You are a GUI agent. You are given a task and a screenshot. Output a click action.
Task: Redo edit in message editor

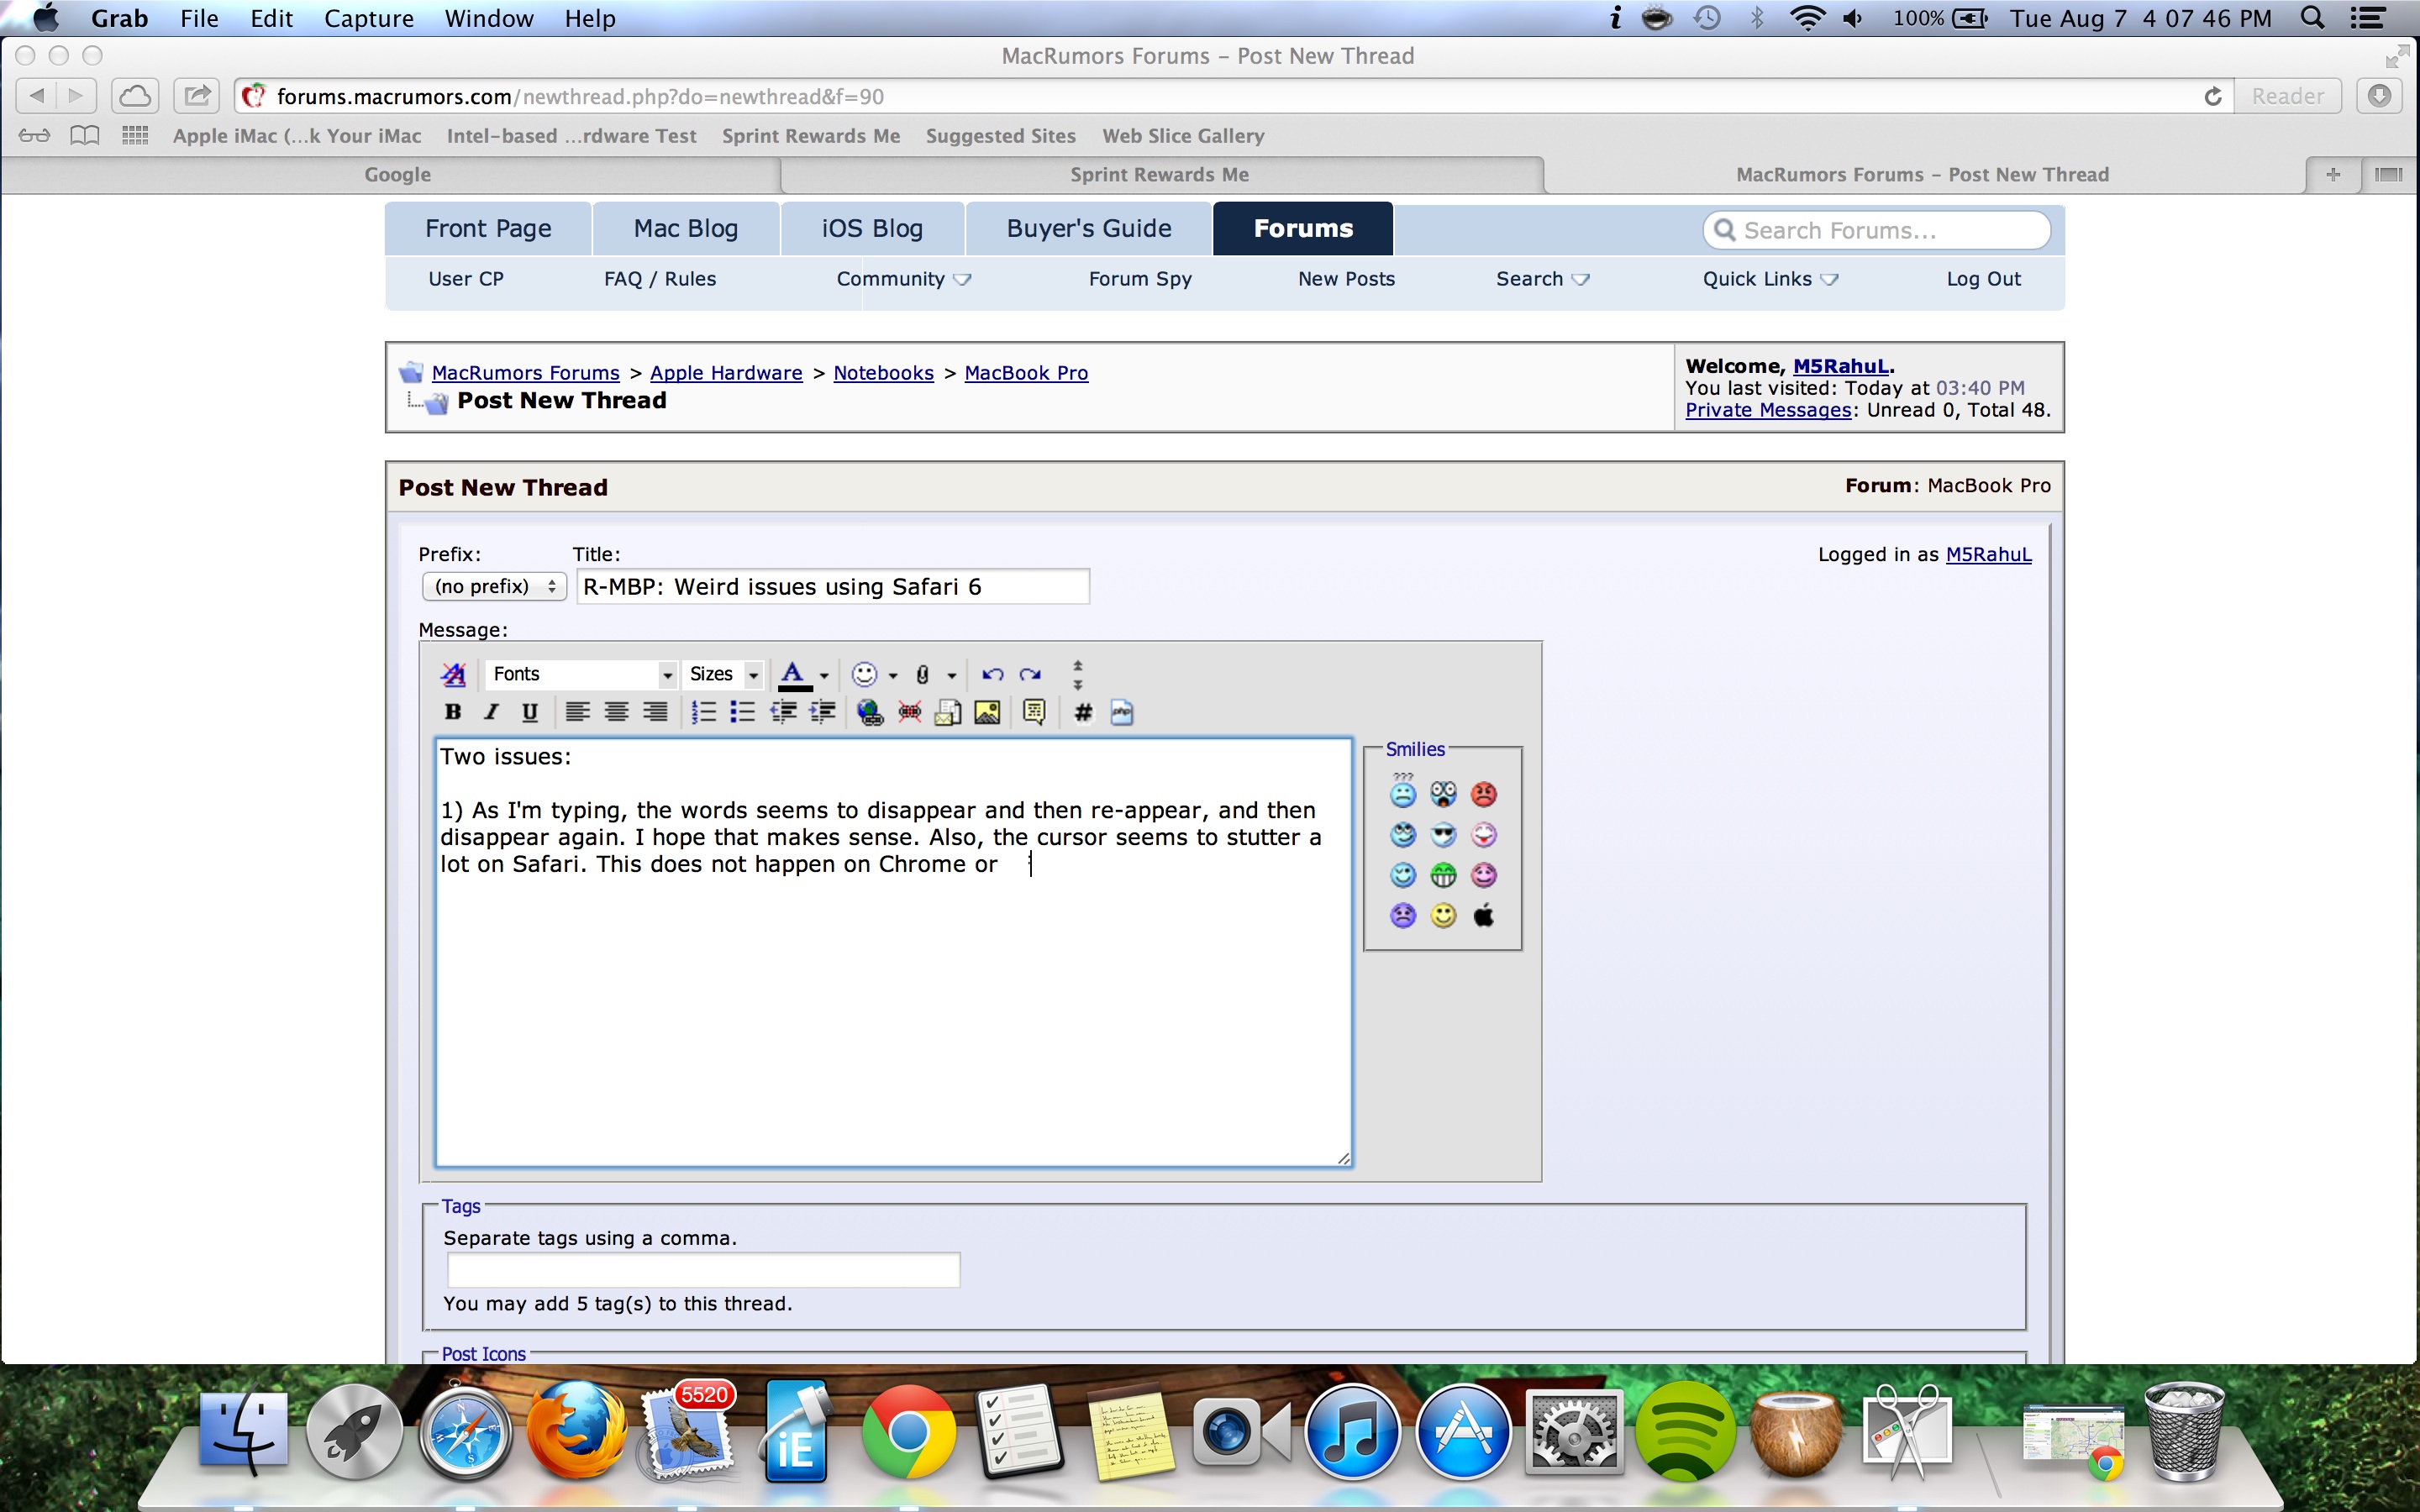[x=1030, y=675]
